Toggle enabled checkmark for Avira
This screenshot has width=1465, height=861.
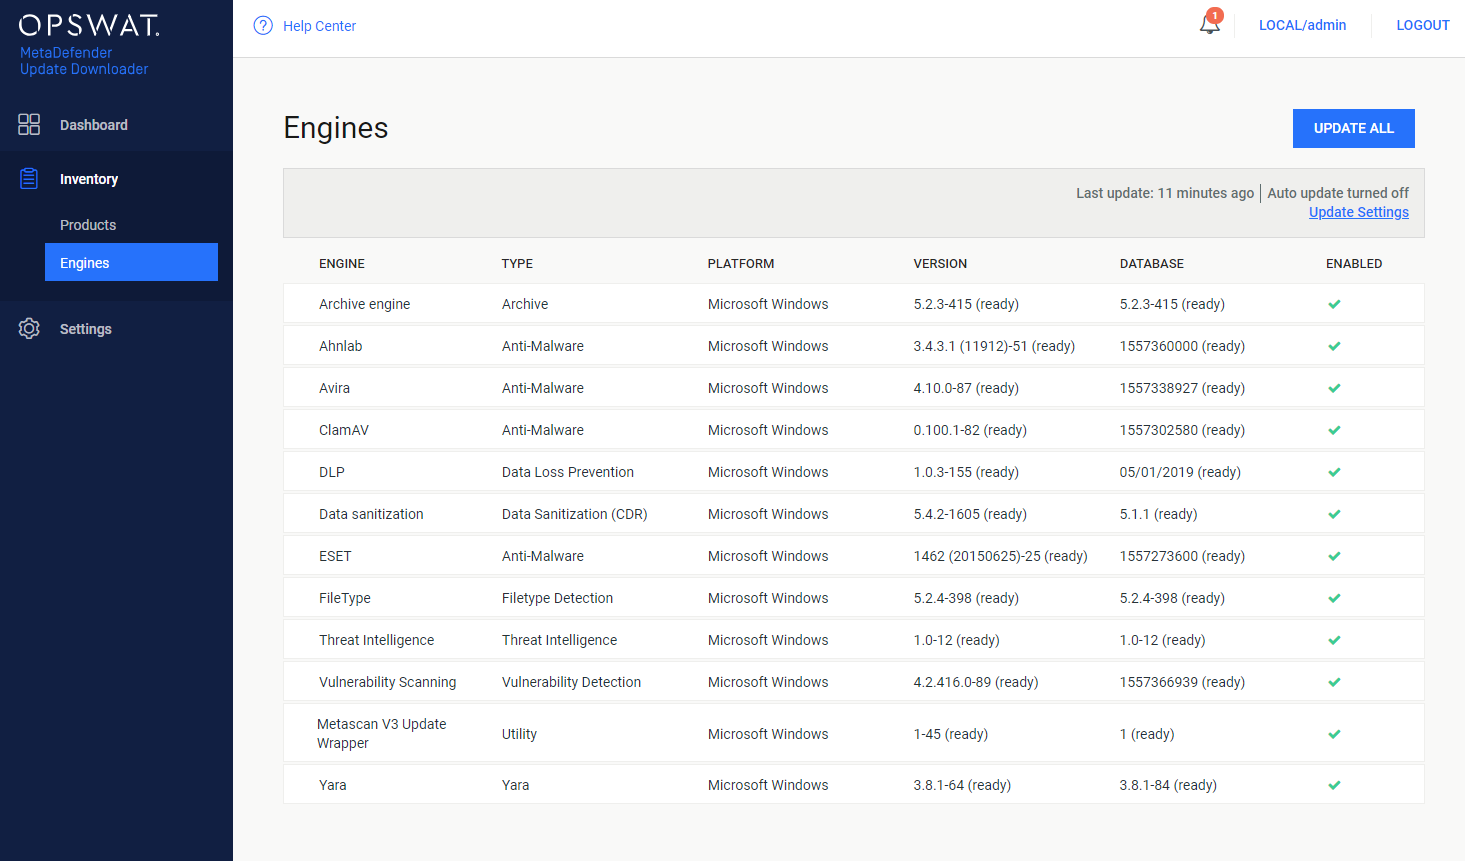(x=1334, y=388)
